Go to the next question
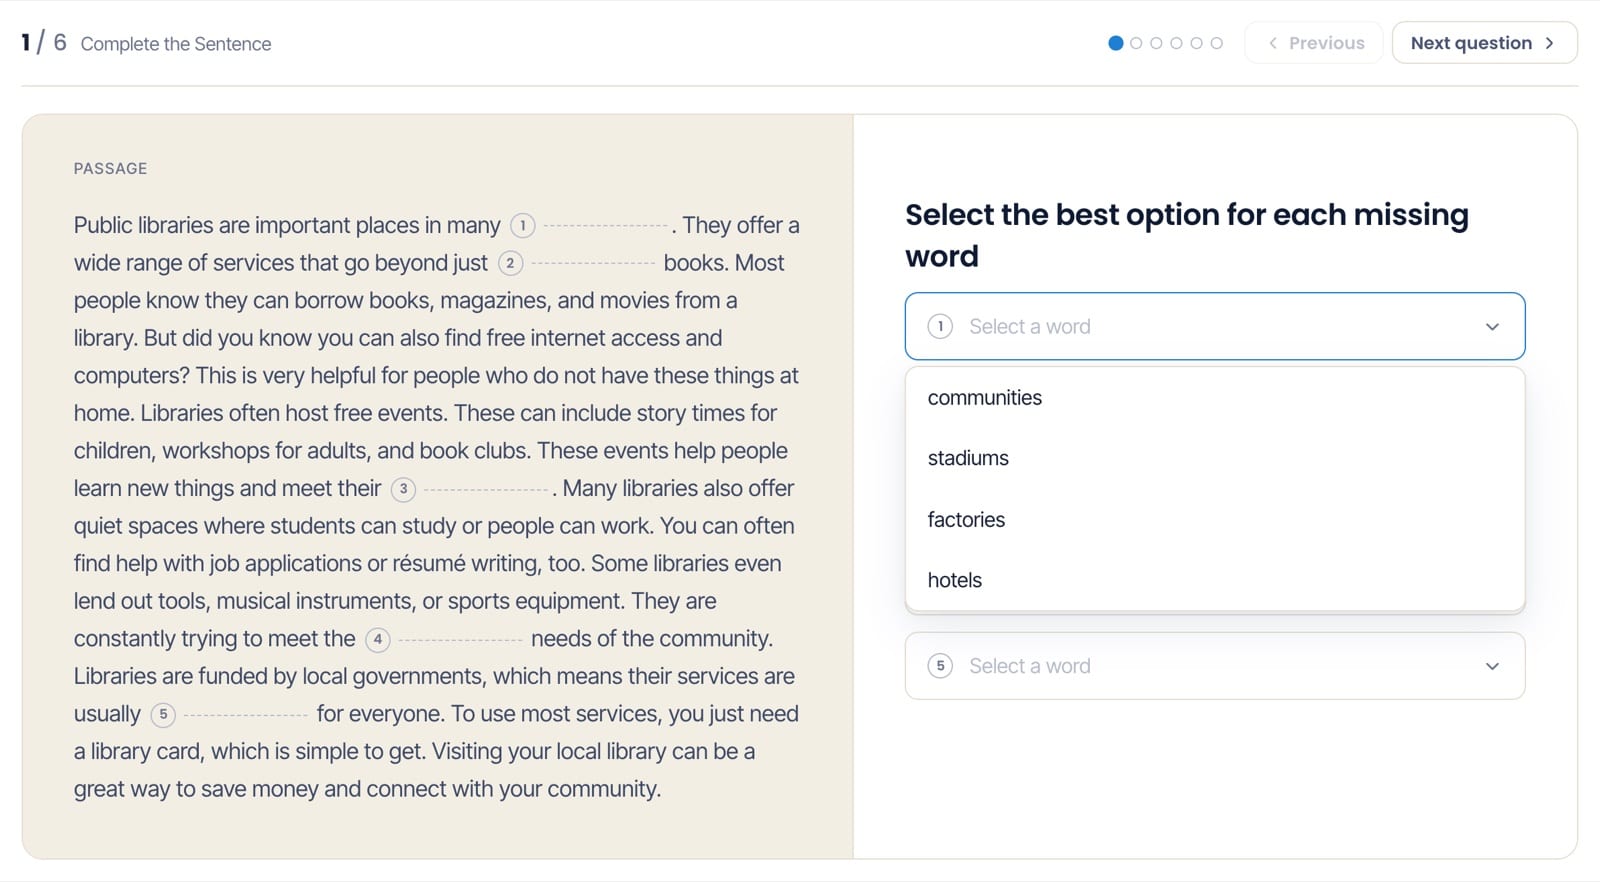1600x882 pixels. (1484, 43)
